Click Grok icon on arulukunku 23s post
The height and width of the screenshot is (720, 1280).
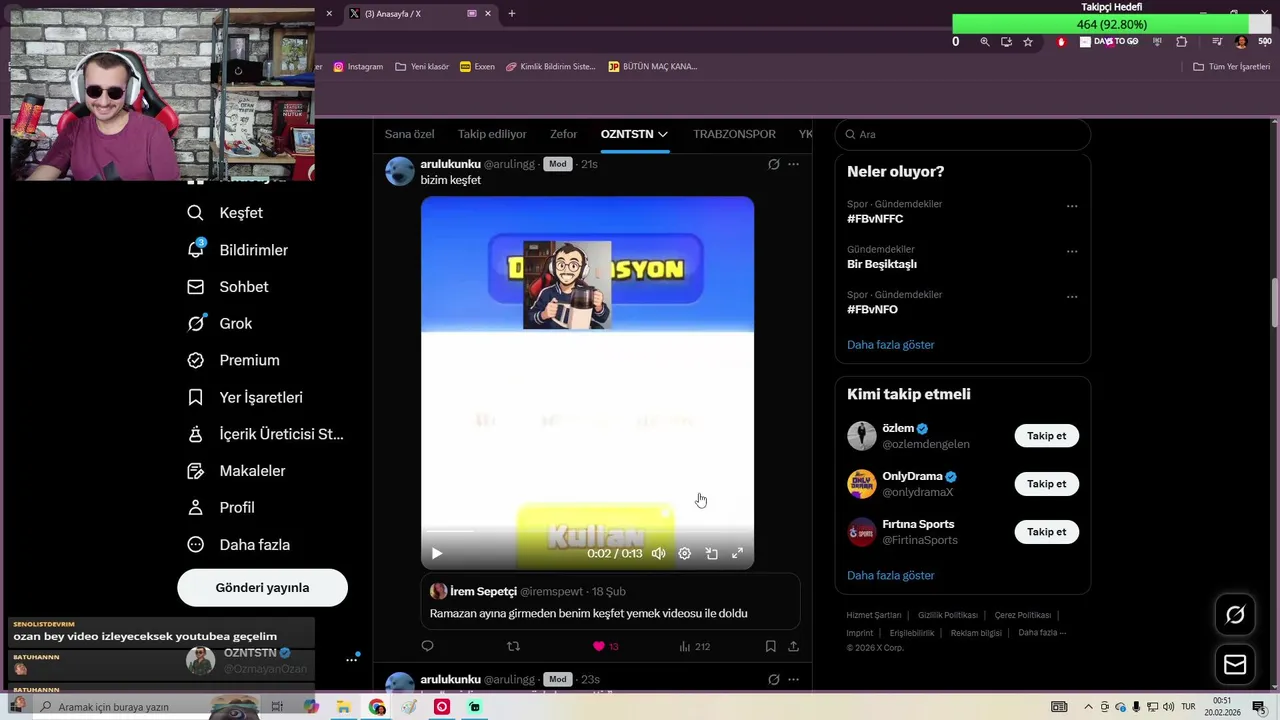point(773,680)
